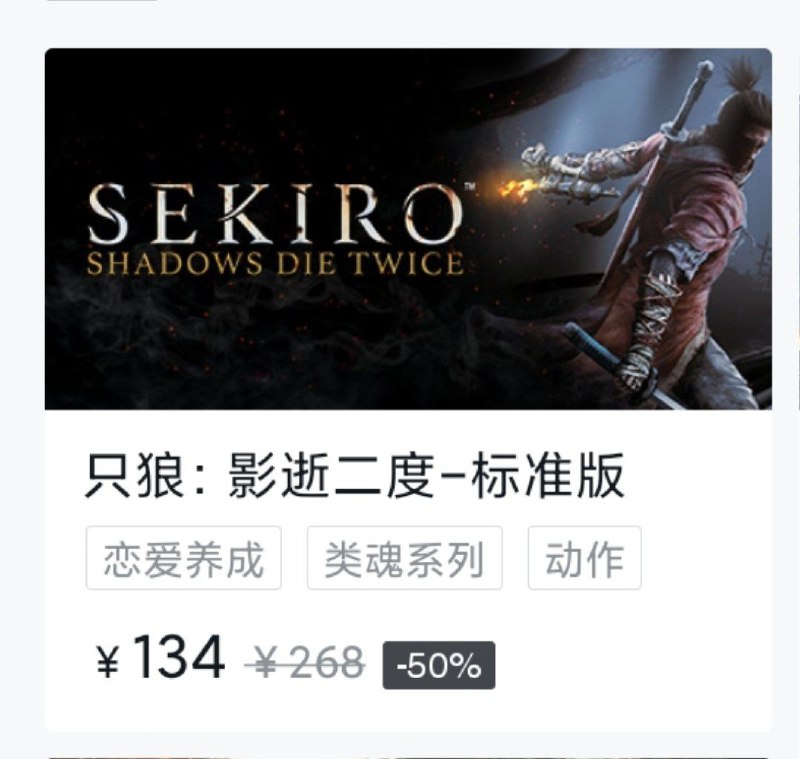Viewport: 800px width, 759px height.
Task: Click the current price ¥134
Action: [x=161, y=657]
